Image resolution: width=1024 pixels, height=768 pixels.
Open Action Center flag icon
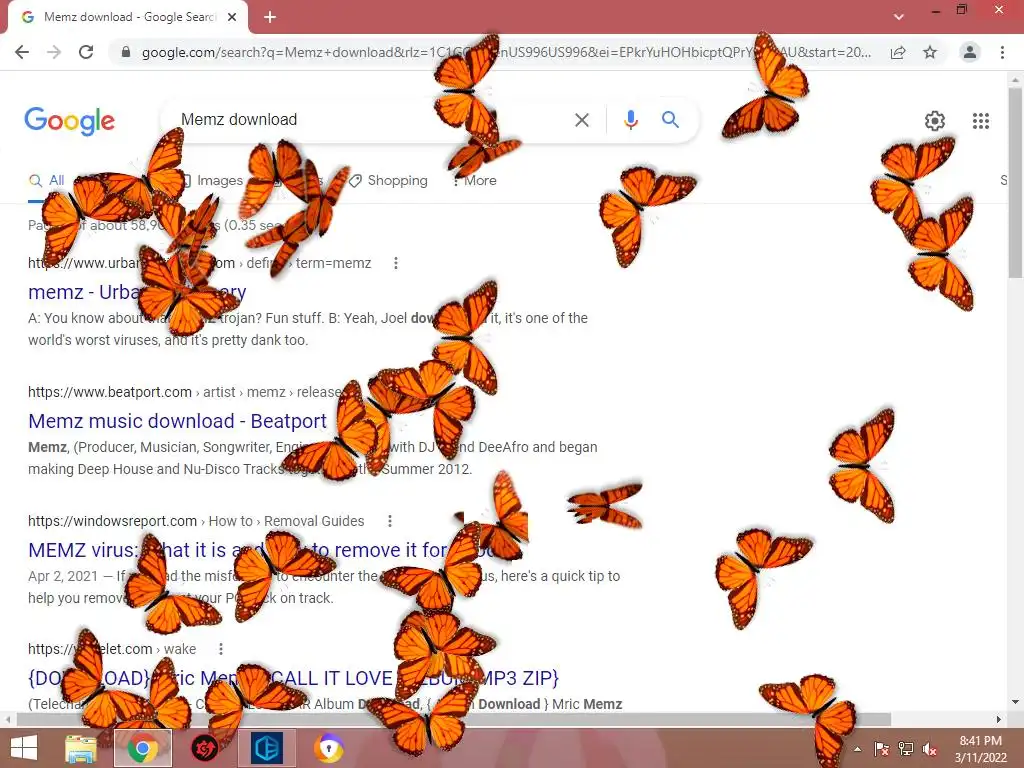click(881, 749)
